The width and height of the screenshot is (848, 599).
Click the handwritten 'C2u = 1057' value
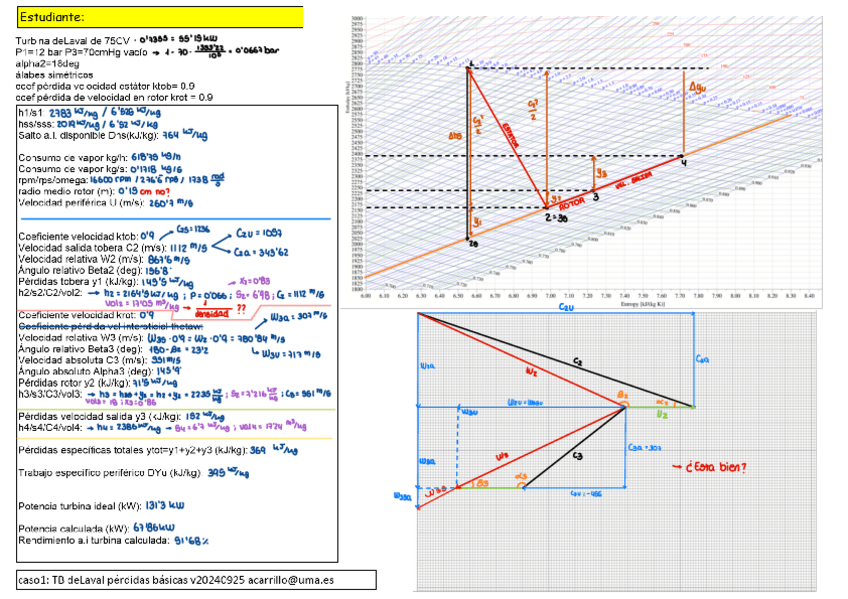259,234
